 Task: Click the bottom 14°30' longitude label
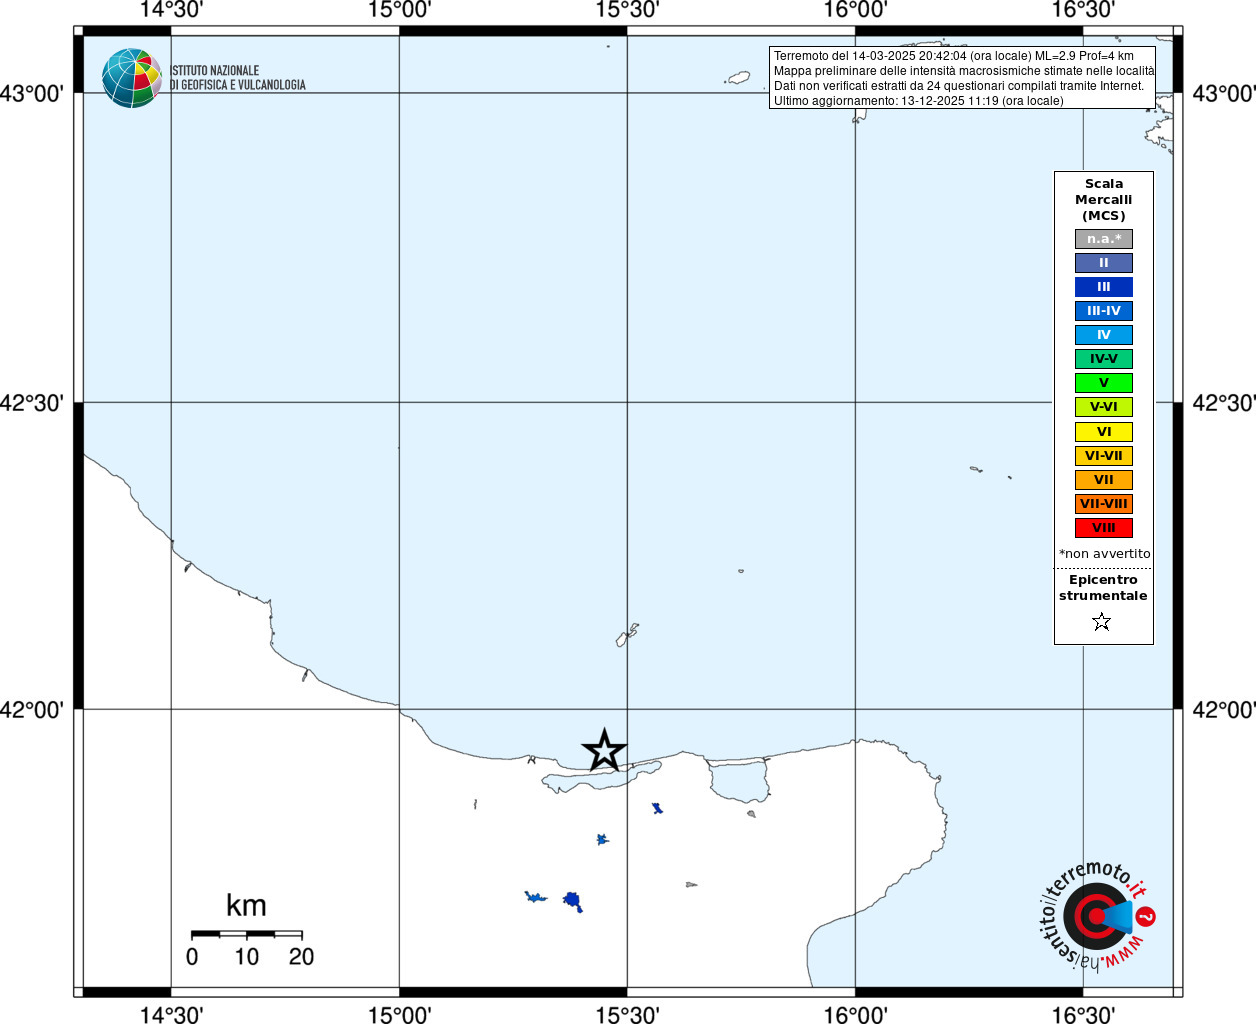coord(171,1015)
